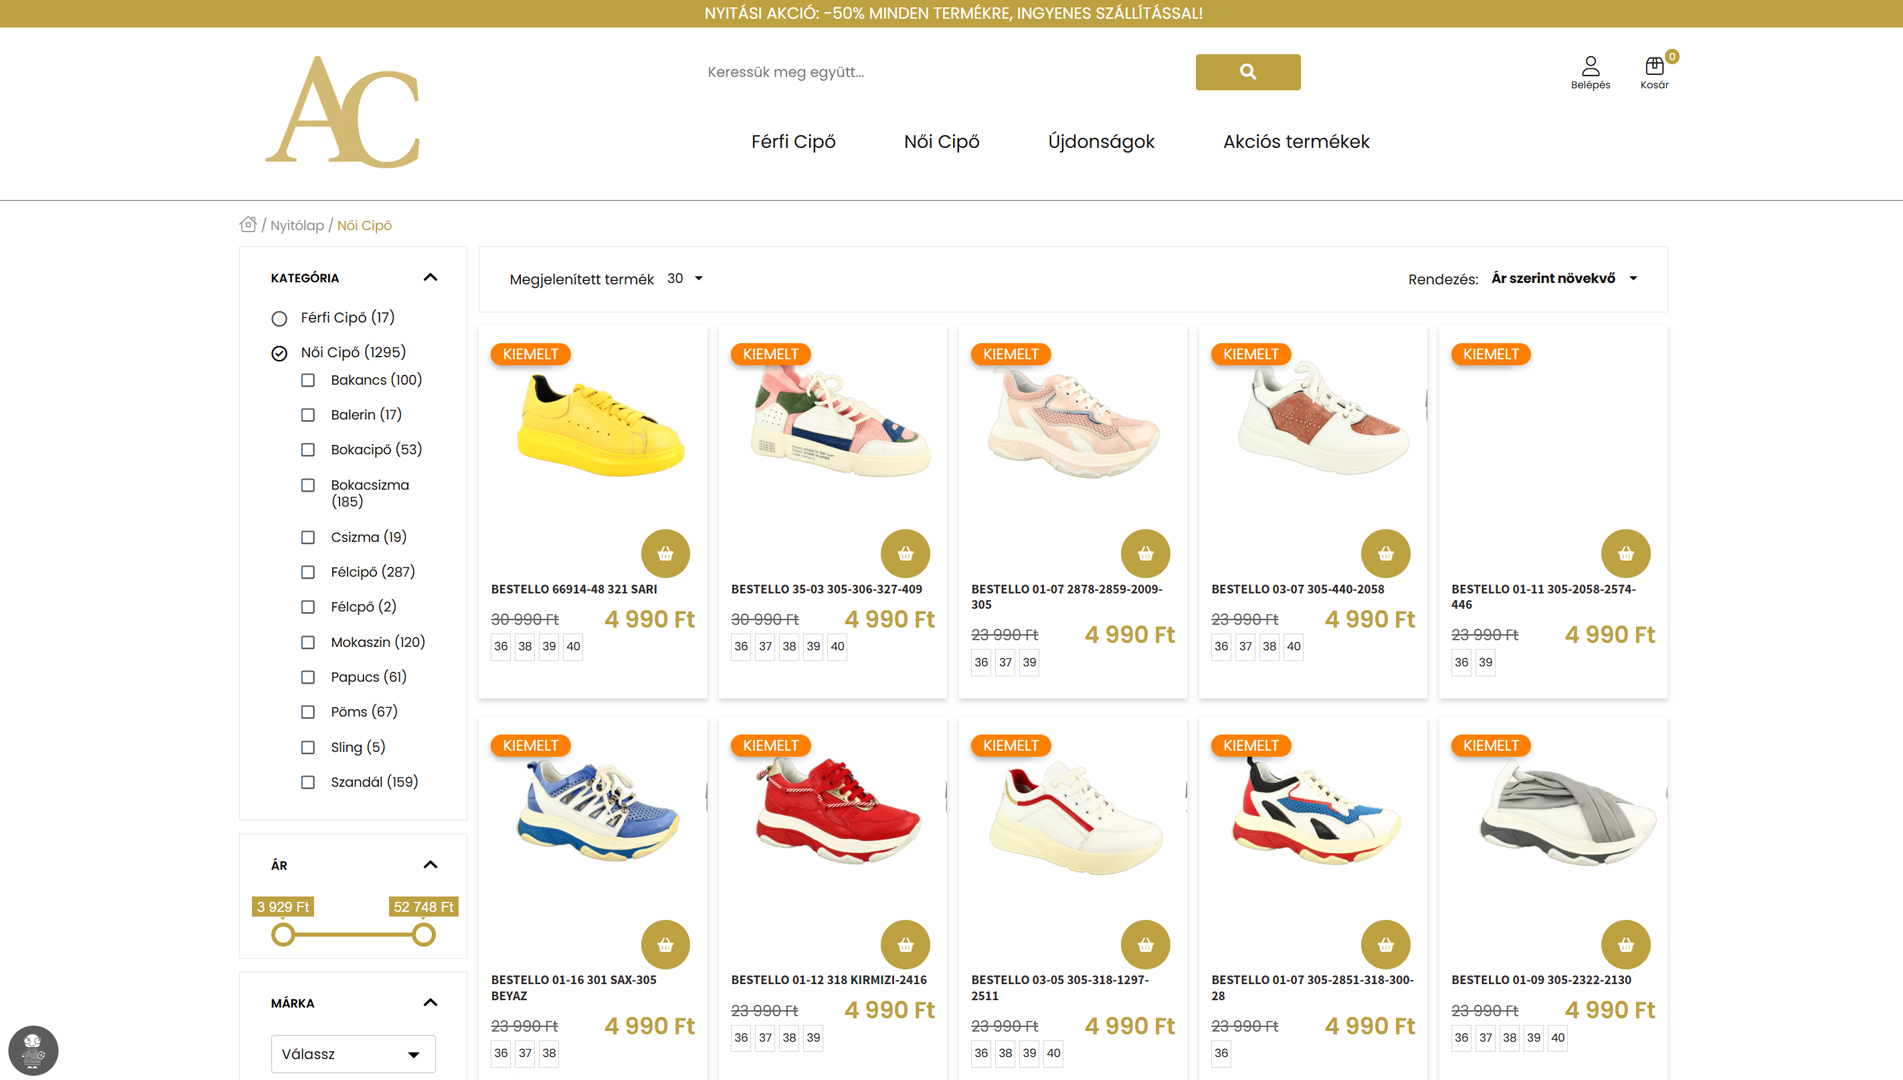Open BESTELLO 01-12 318 KIRMIZI-2416 product title
The image size is (1903, 1080).
[x=829, y=980]
